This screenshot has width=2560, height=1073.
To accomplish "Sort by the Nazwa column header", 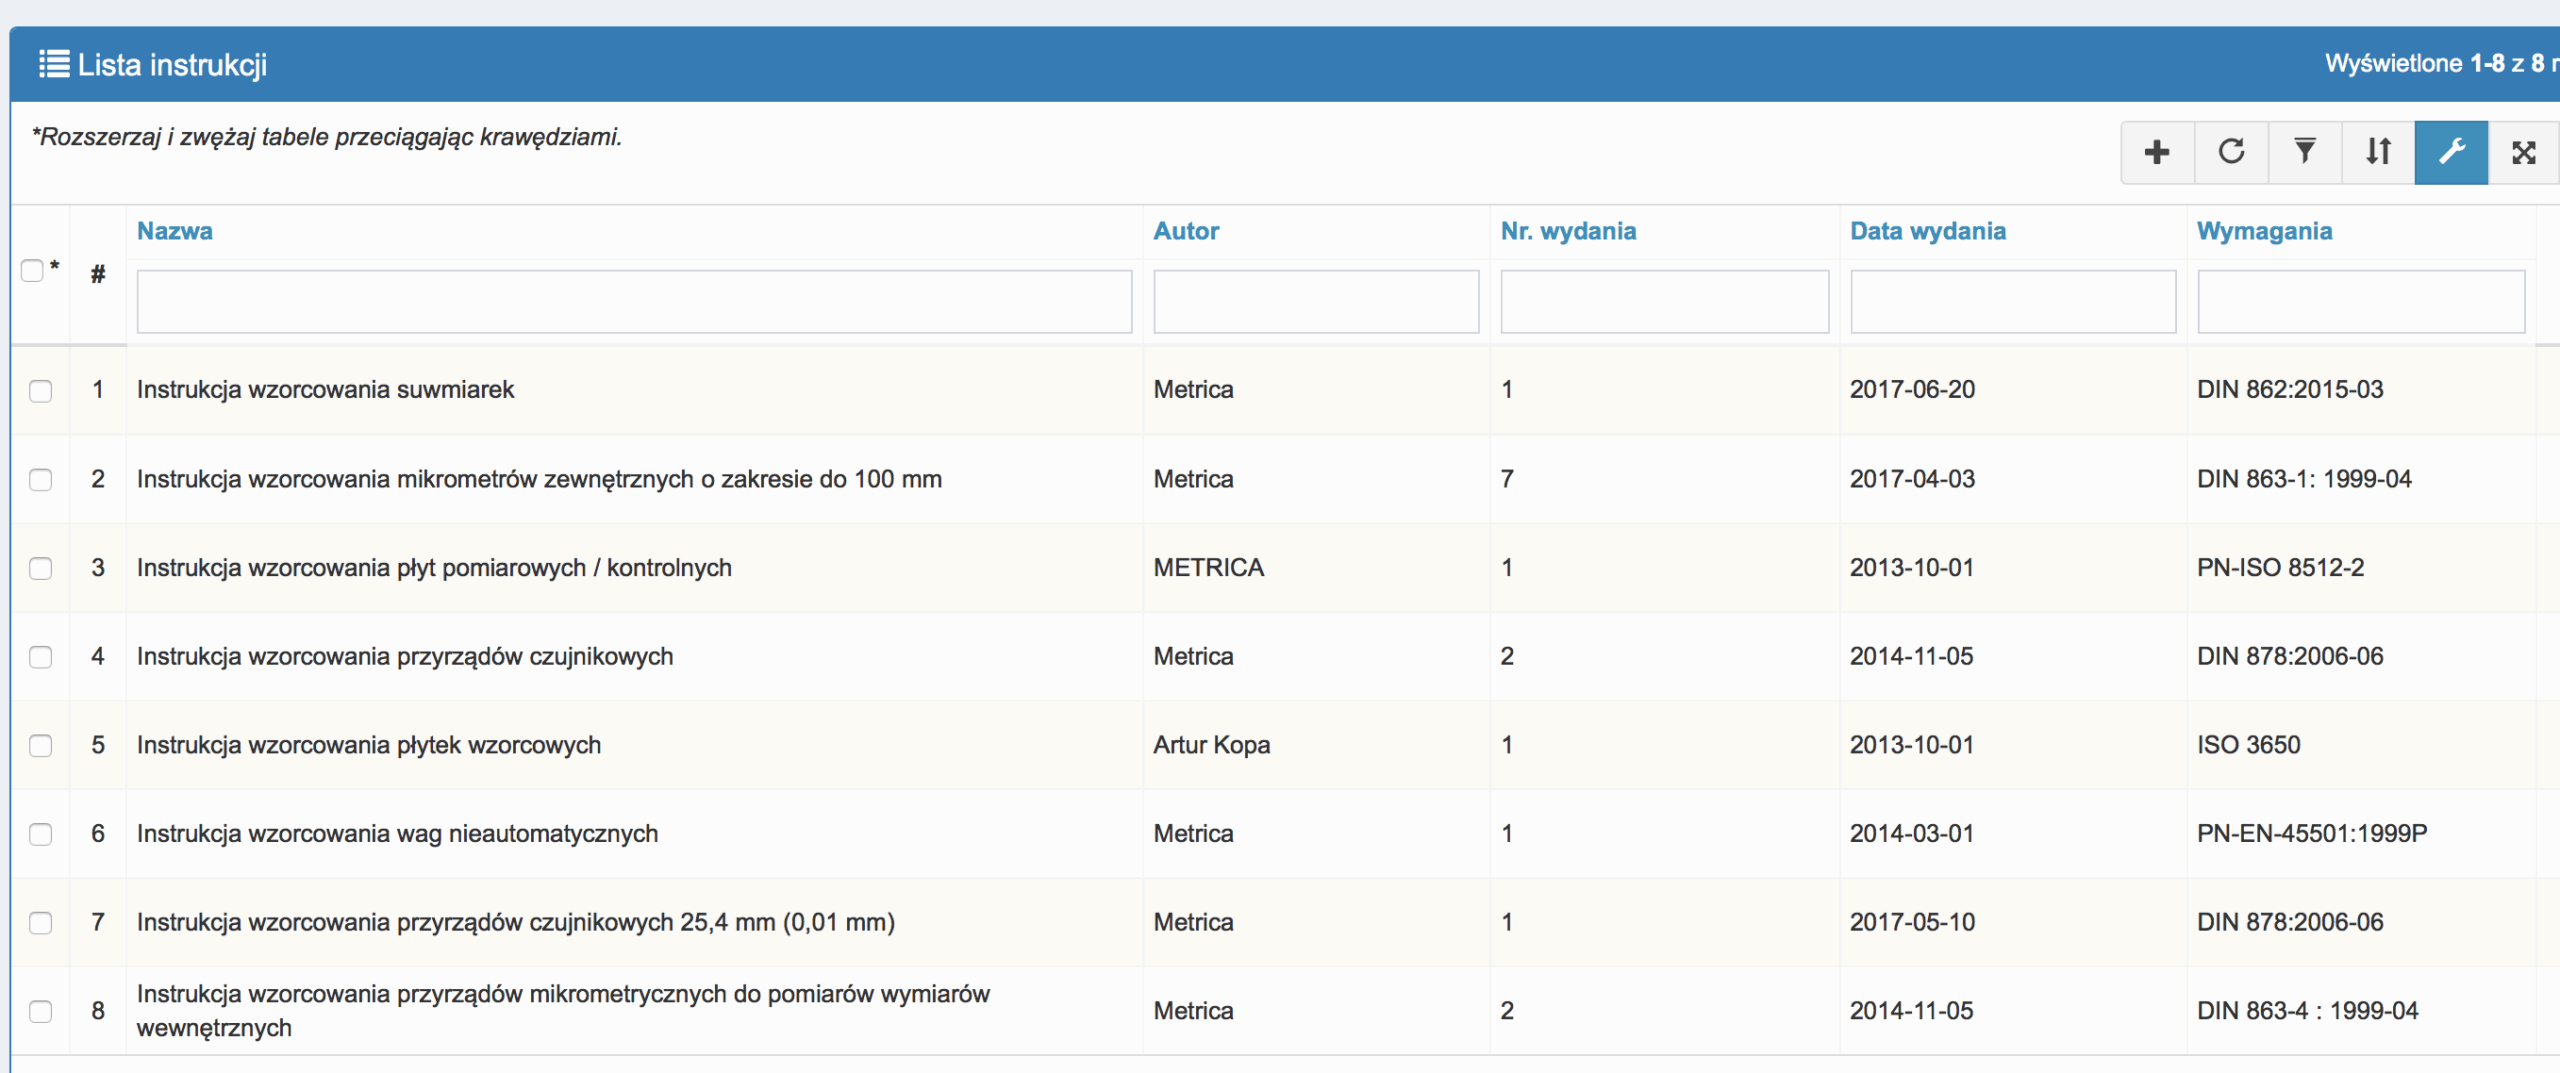I will coord(175,231).
